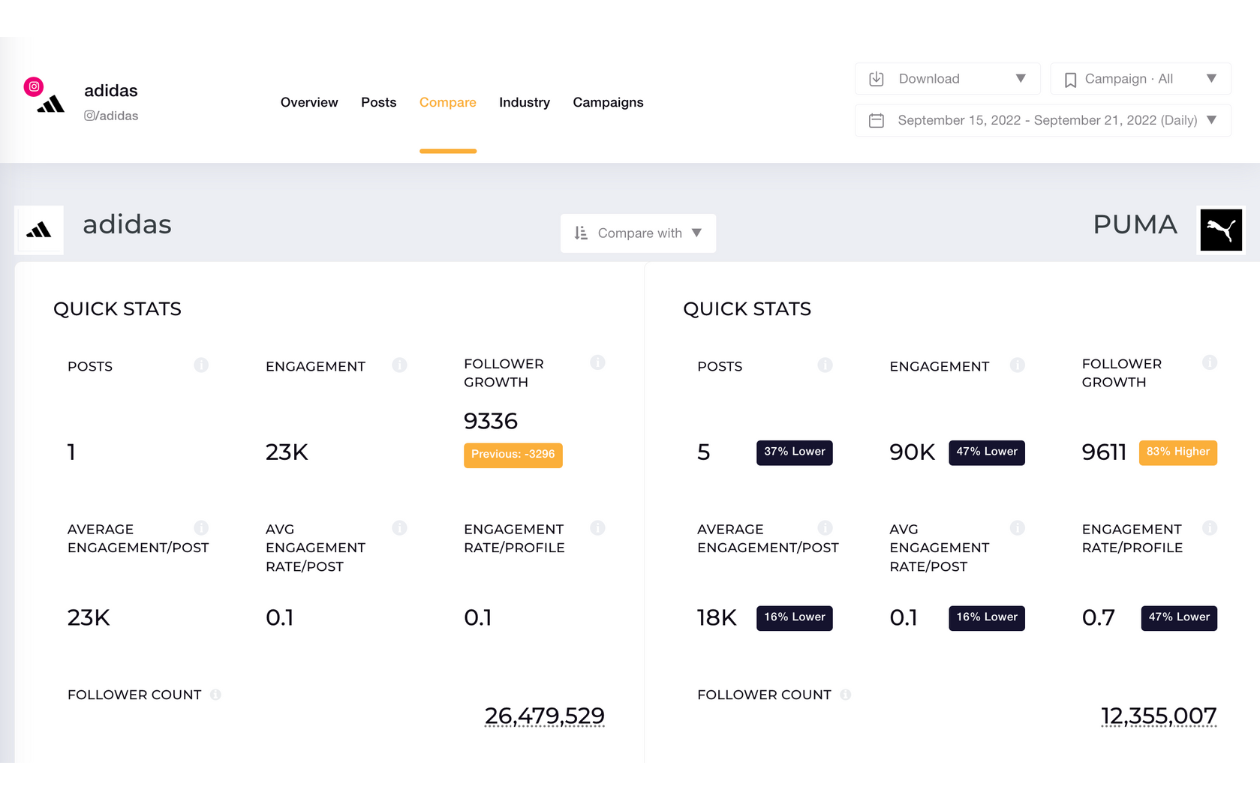Click info icon next to adidas Follower Growth
1260x800 pixels.
(x=598, y=362)
